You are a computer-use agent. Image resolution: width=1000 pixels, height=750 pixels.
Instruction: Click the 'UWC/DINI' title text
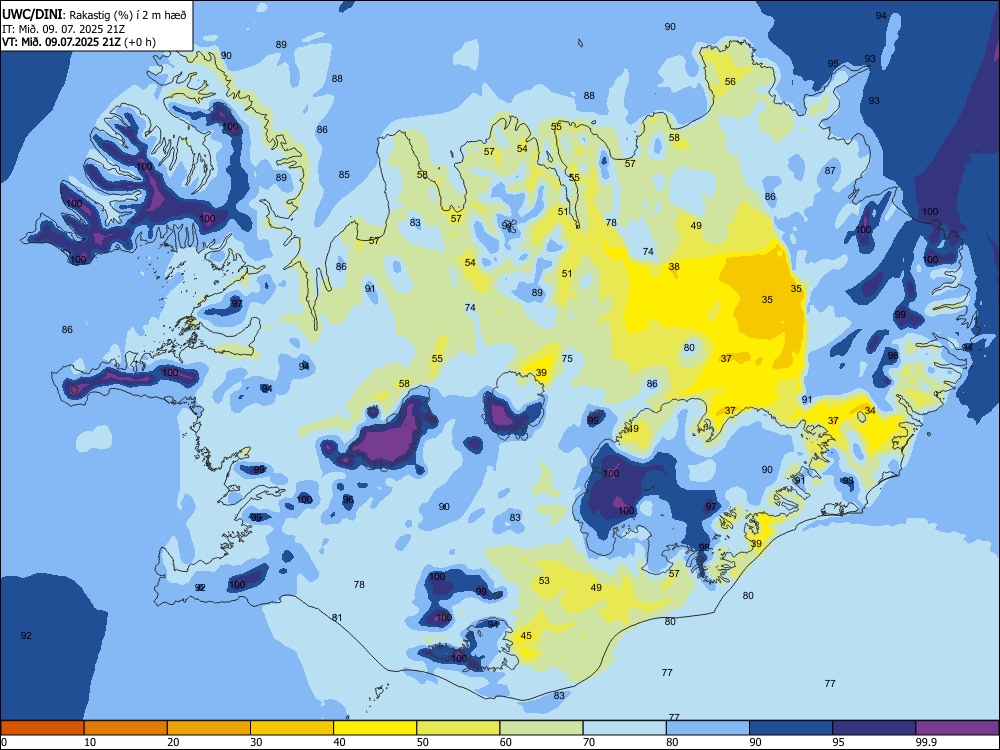click(x=33, y=14)
